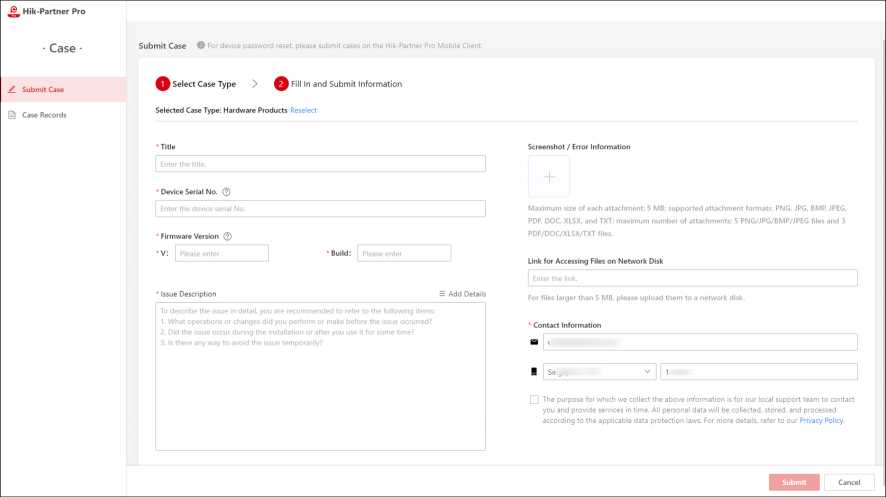Click the mobile phone icon
The image size is (886, 497).
(x=534, y=372)
